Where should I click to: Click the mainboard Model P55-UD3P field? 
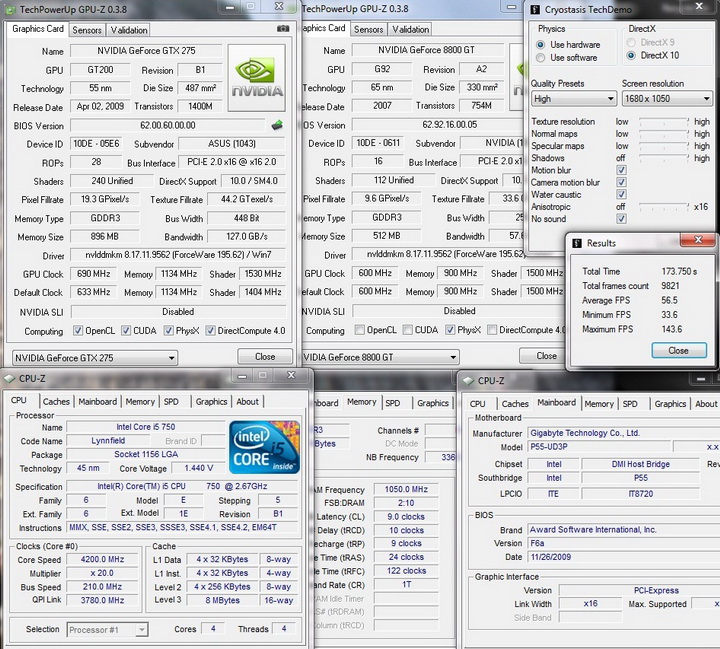[597, 446]
